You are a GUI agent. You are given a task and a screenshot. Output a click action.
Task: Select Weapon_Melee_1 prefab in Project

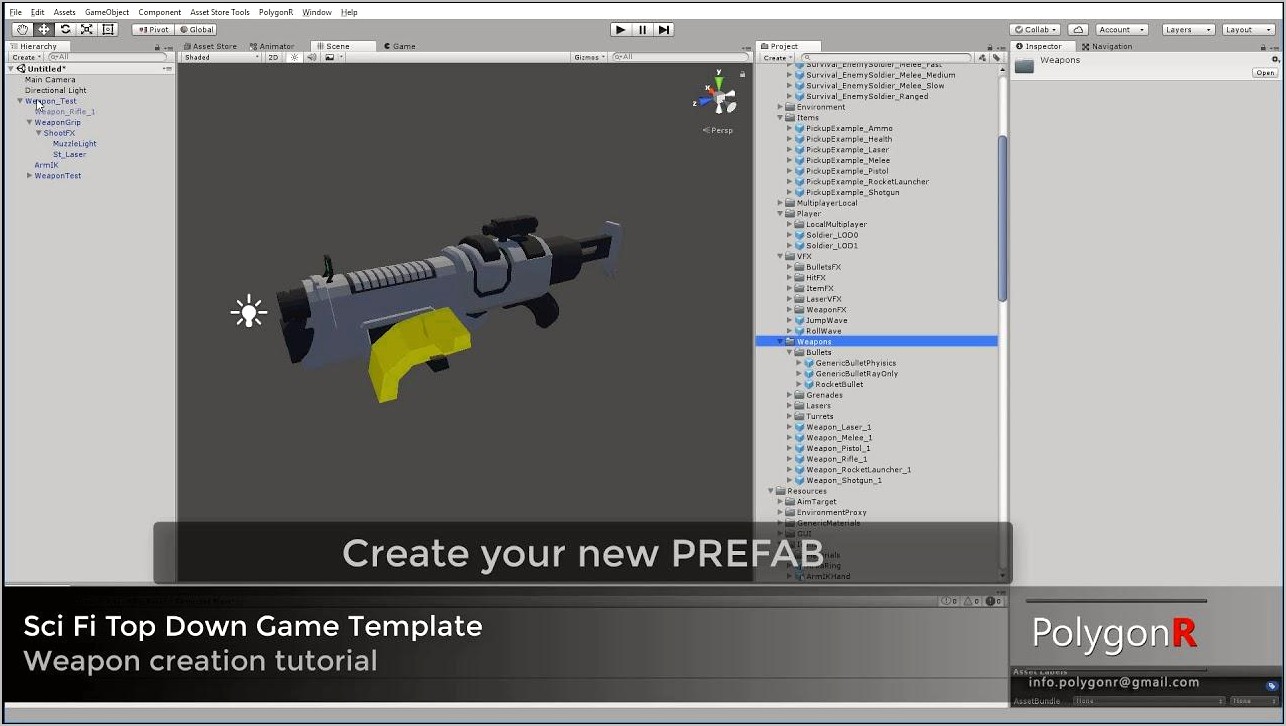[x=838, y=437]
